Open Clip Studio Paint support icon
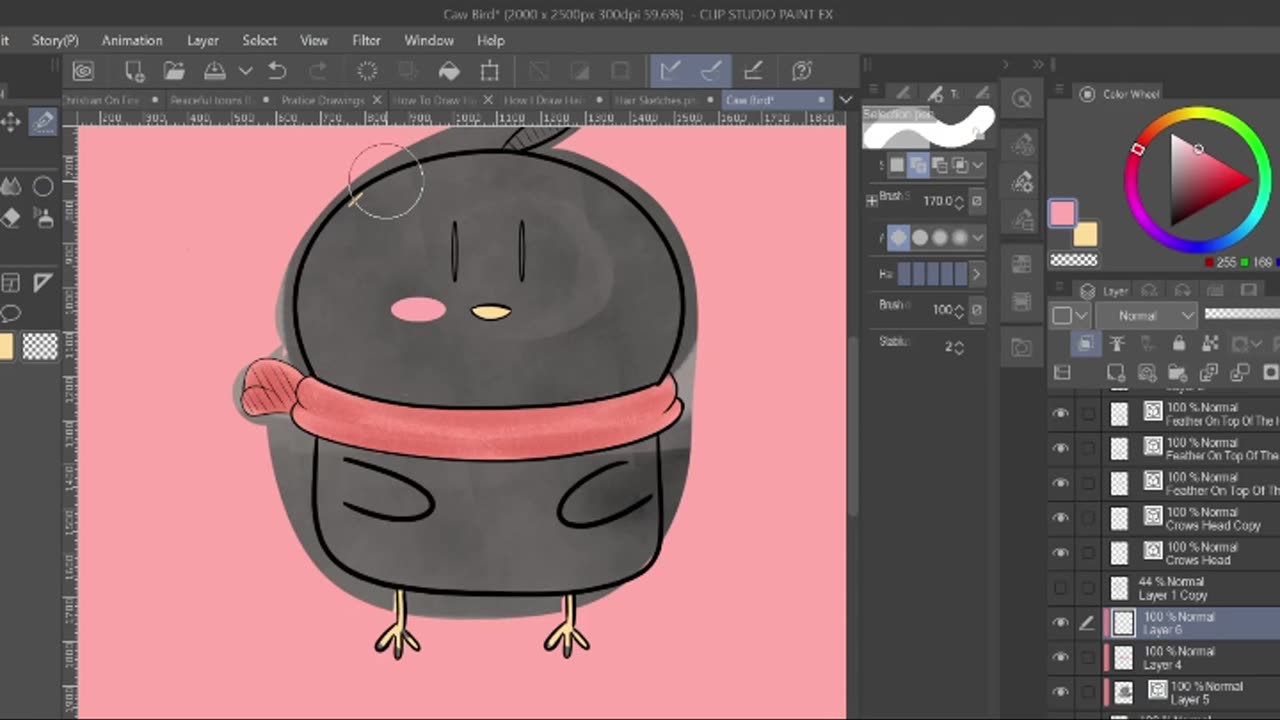 click(801, 71)
